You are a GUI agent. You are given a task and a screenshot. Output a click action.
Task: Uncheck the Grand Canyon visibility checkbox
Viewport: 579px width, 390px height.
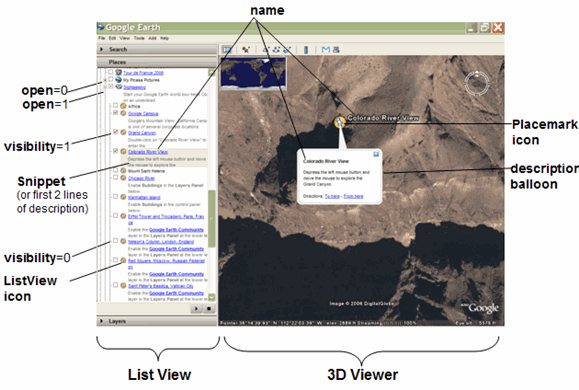[115, 132]
